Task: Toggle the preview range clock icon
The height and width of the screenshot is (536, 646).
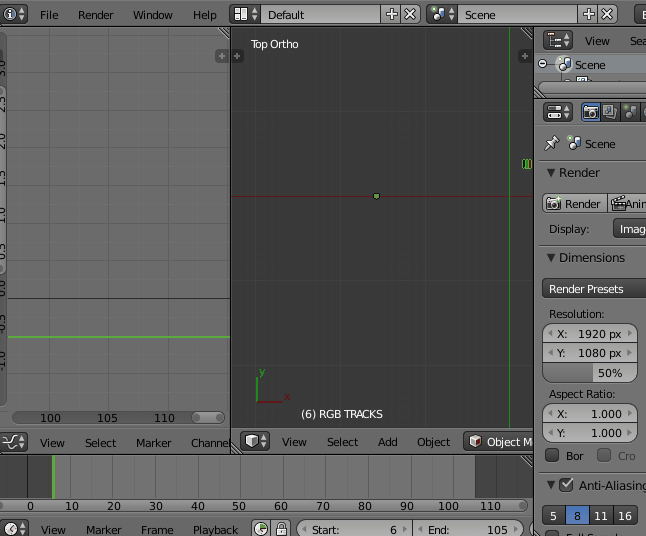Action: point(261,529)
